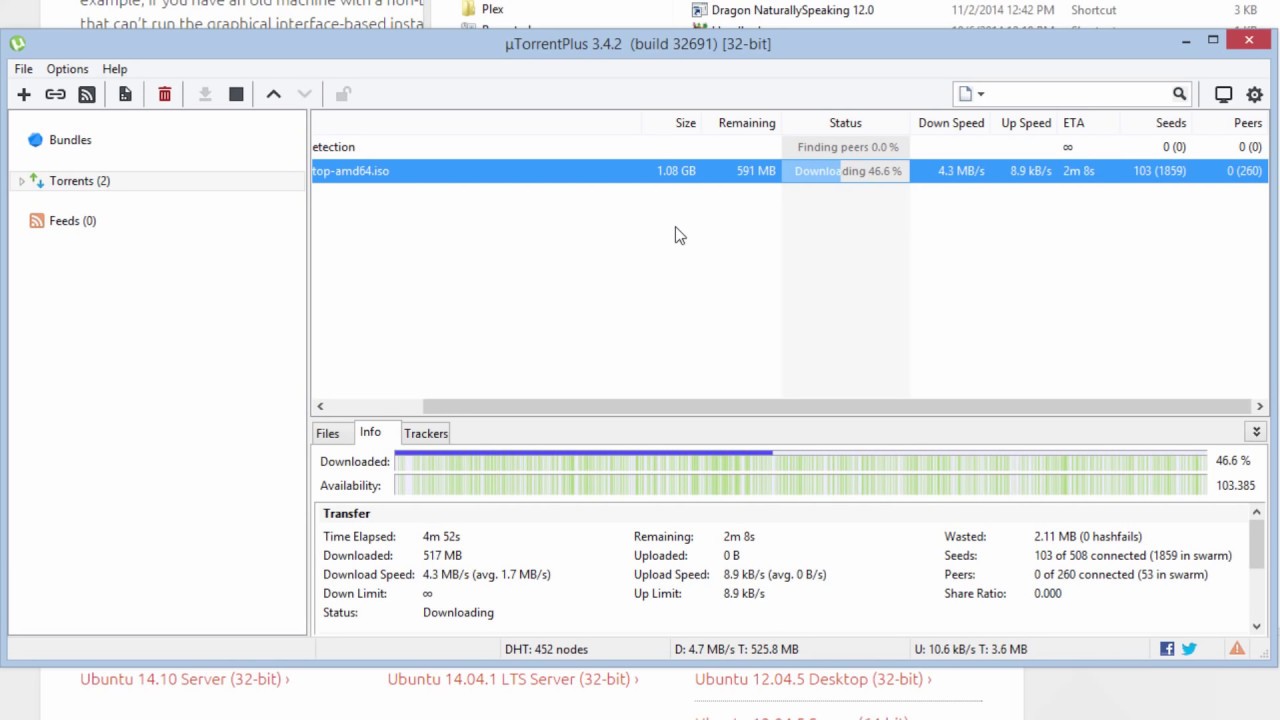Select the torrent row ending in 'etection'
This screenshot has width=1280, height=720.
(x=789, y=147)
